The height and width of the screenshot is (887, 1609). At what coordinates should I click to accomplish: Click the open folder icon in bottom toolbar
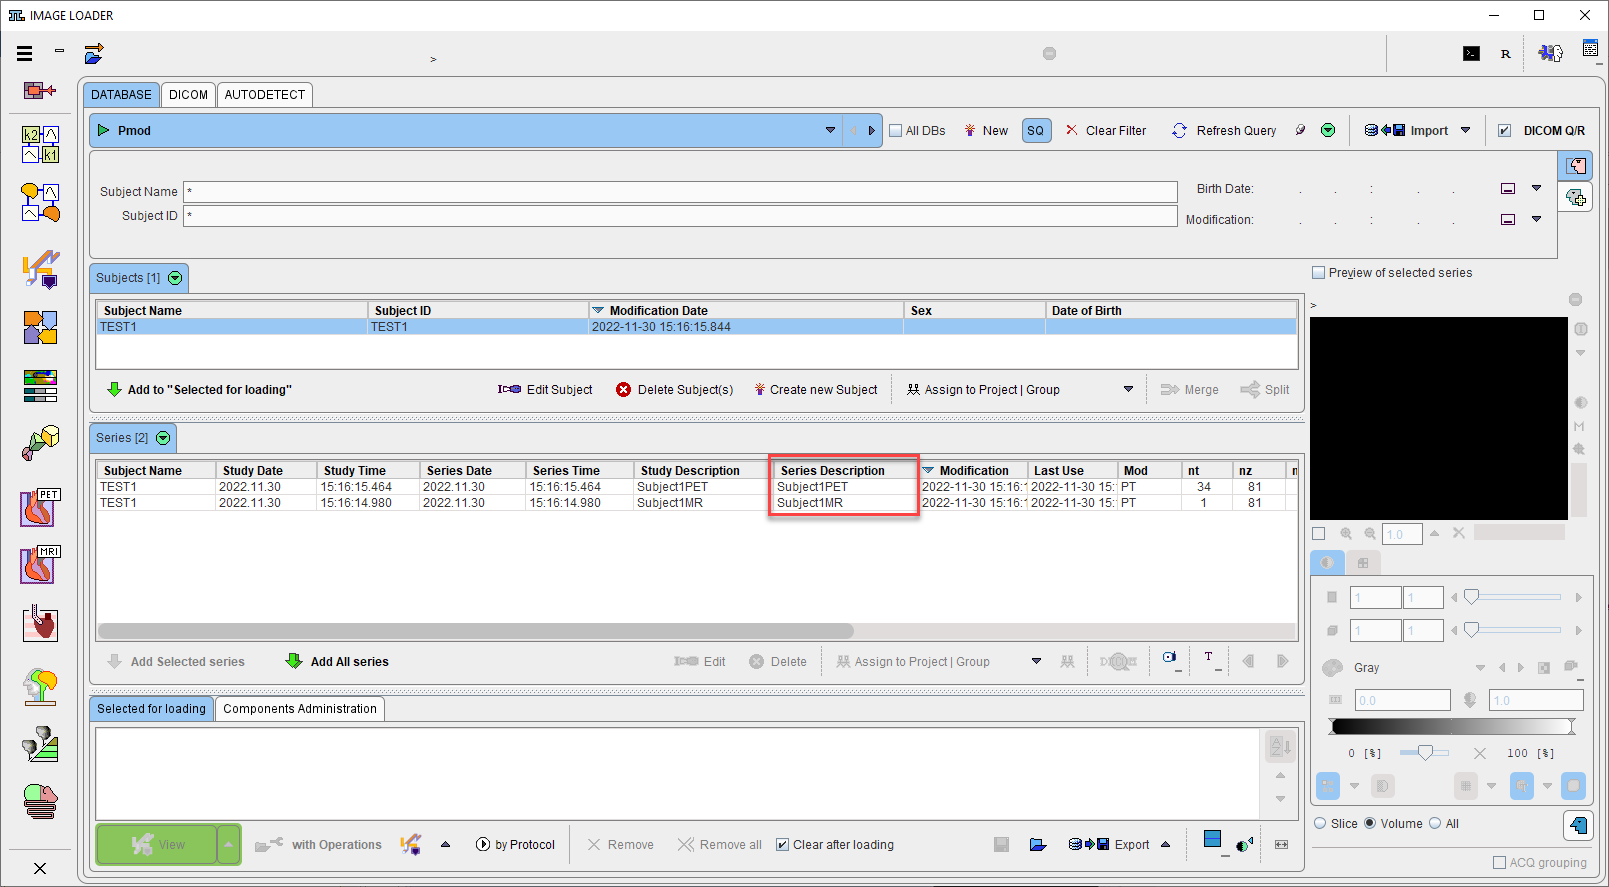pyautogui.click(x=1038, y=845)
